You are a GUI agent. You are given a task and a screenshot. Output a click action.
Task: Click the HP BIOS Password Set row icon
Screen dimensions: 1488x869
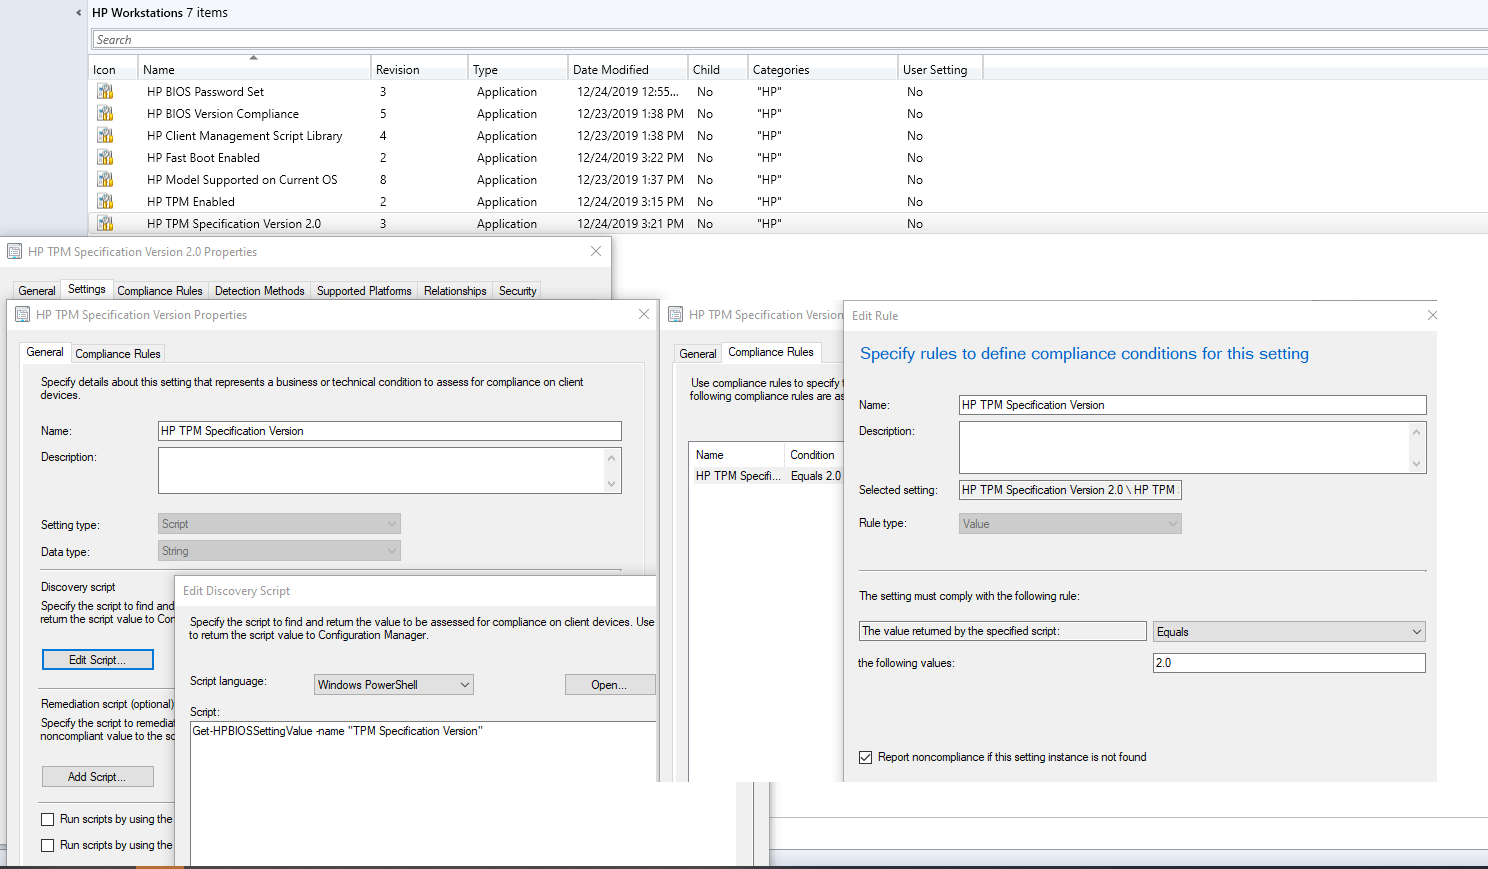coord(105,91)
